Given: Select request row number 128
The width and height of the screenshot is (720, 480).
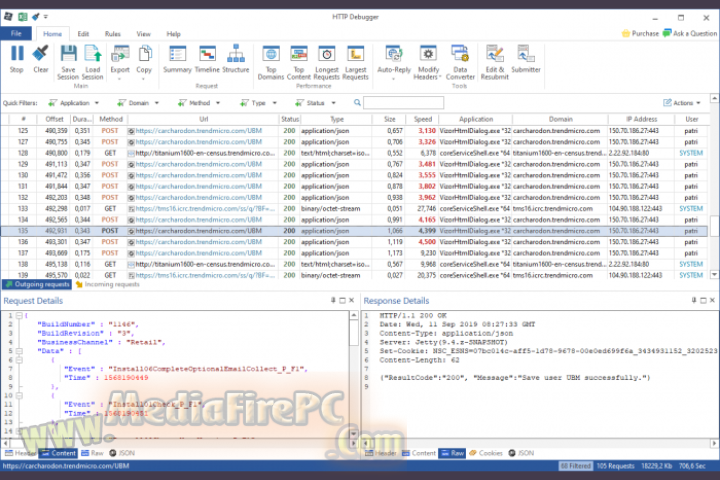Looking at the screenshot, I should click(x=354, y=153).
